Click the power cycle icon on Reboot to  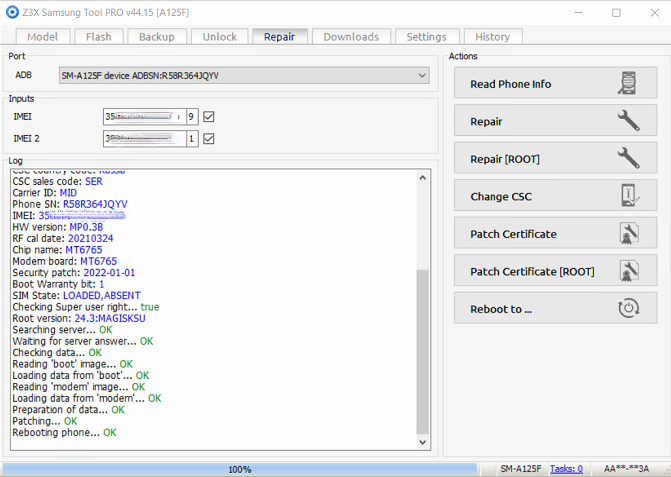pos(628,309)
